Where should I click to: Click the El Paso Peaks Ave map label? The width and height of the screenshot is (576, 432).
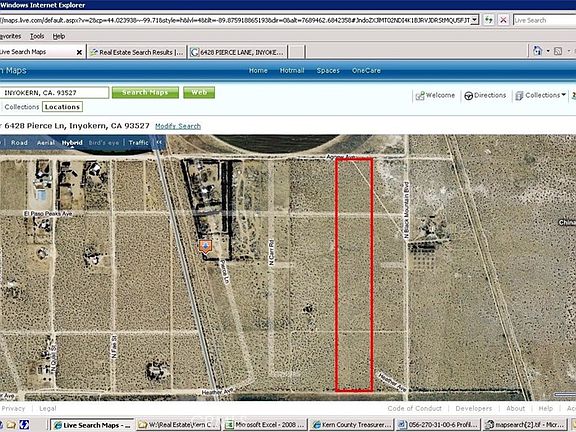[x=48, y=213]
